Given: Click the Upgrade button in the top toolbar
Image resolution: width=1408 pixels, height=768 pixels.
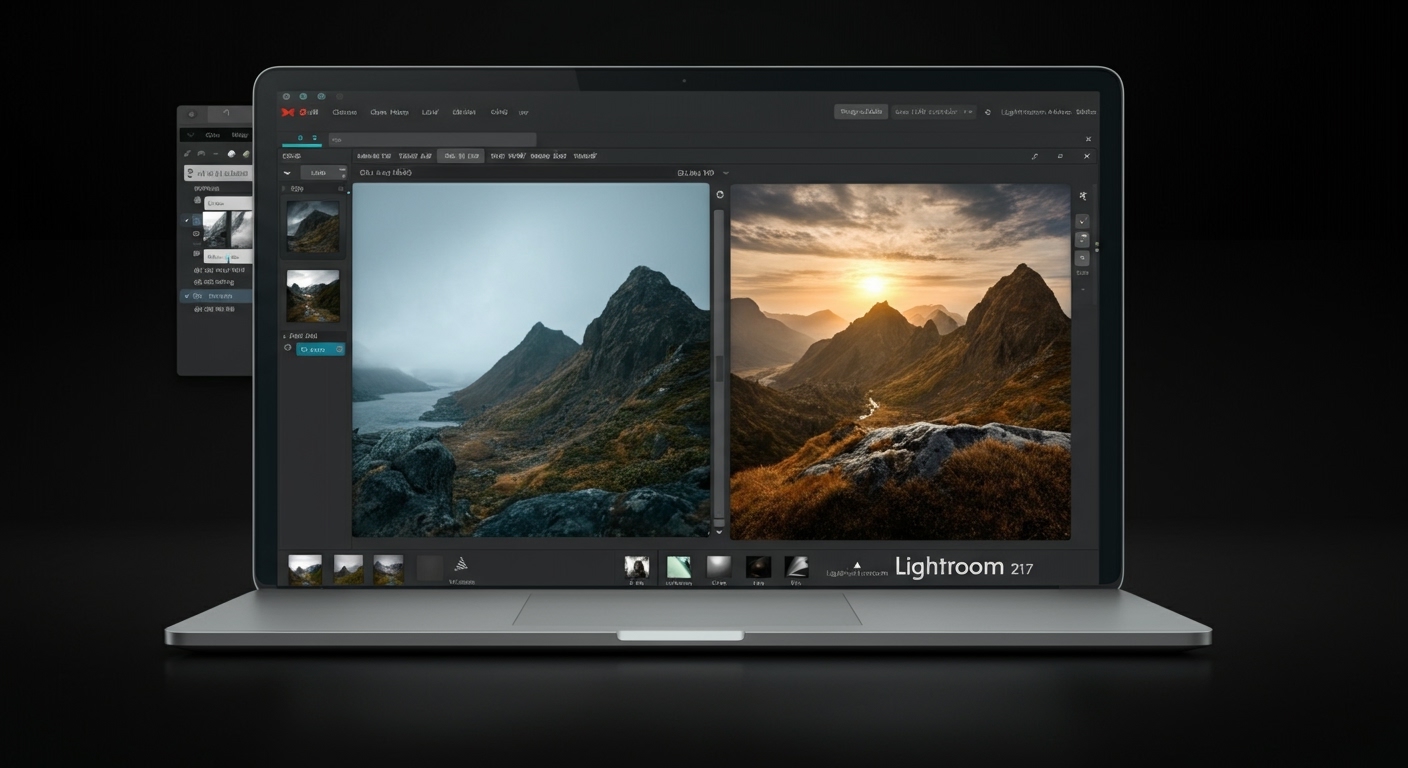Looking at the screenshot, I should coord(860,111).
